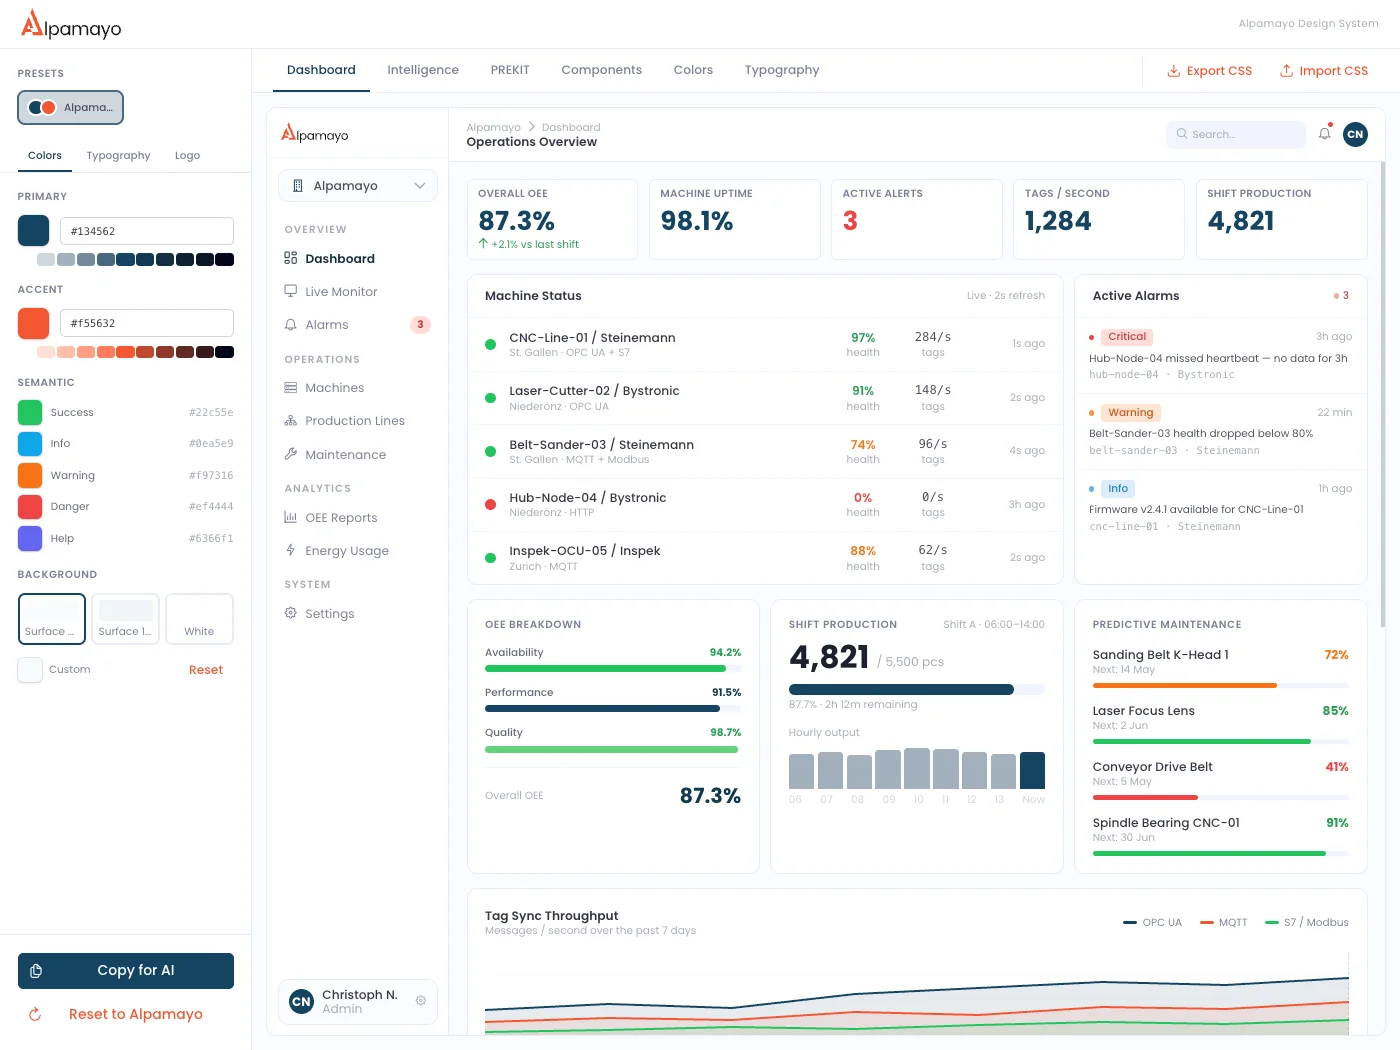Click the Hub-Node-04 / Bystronic machine row

tap(765, 504)
